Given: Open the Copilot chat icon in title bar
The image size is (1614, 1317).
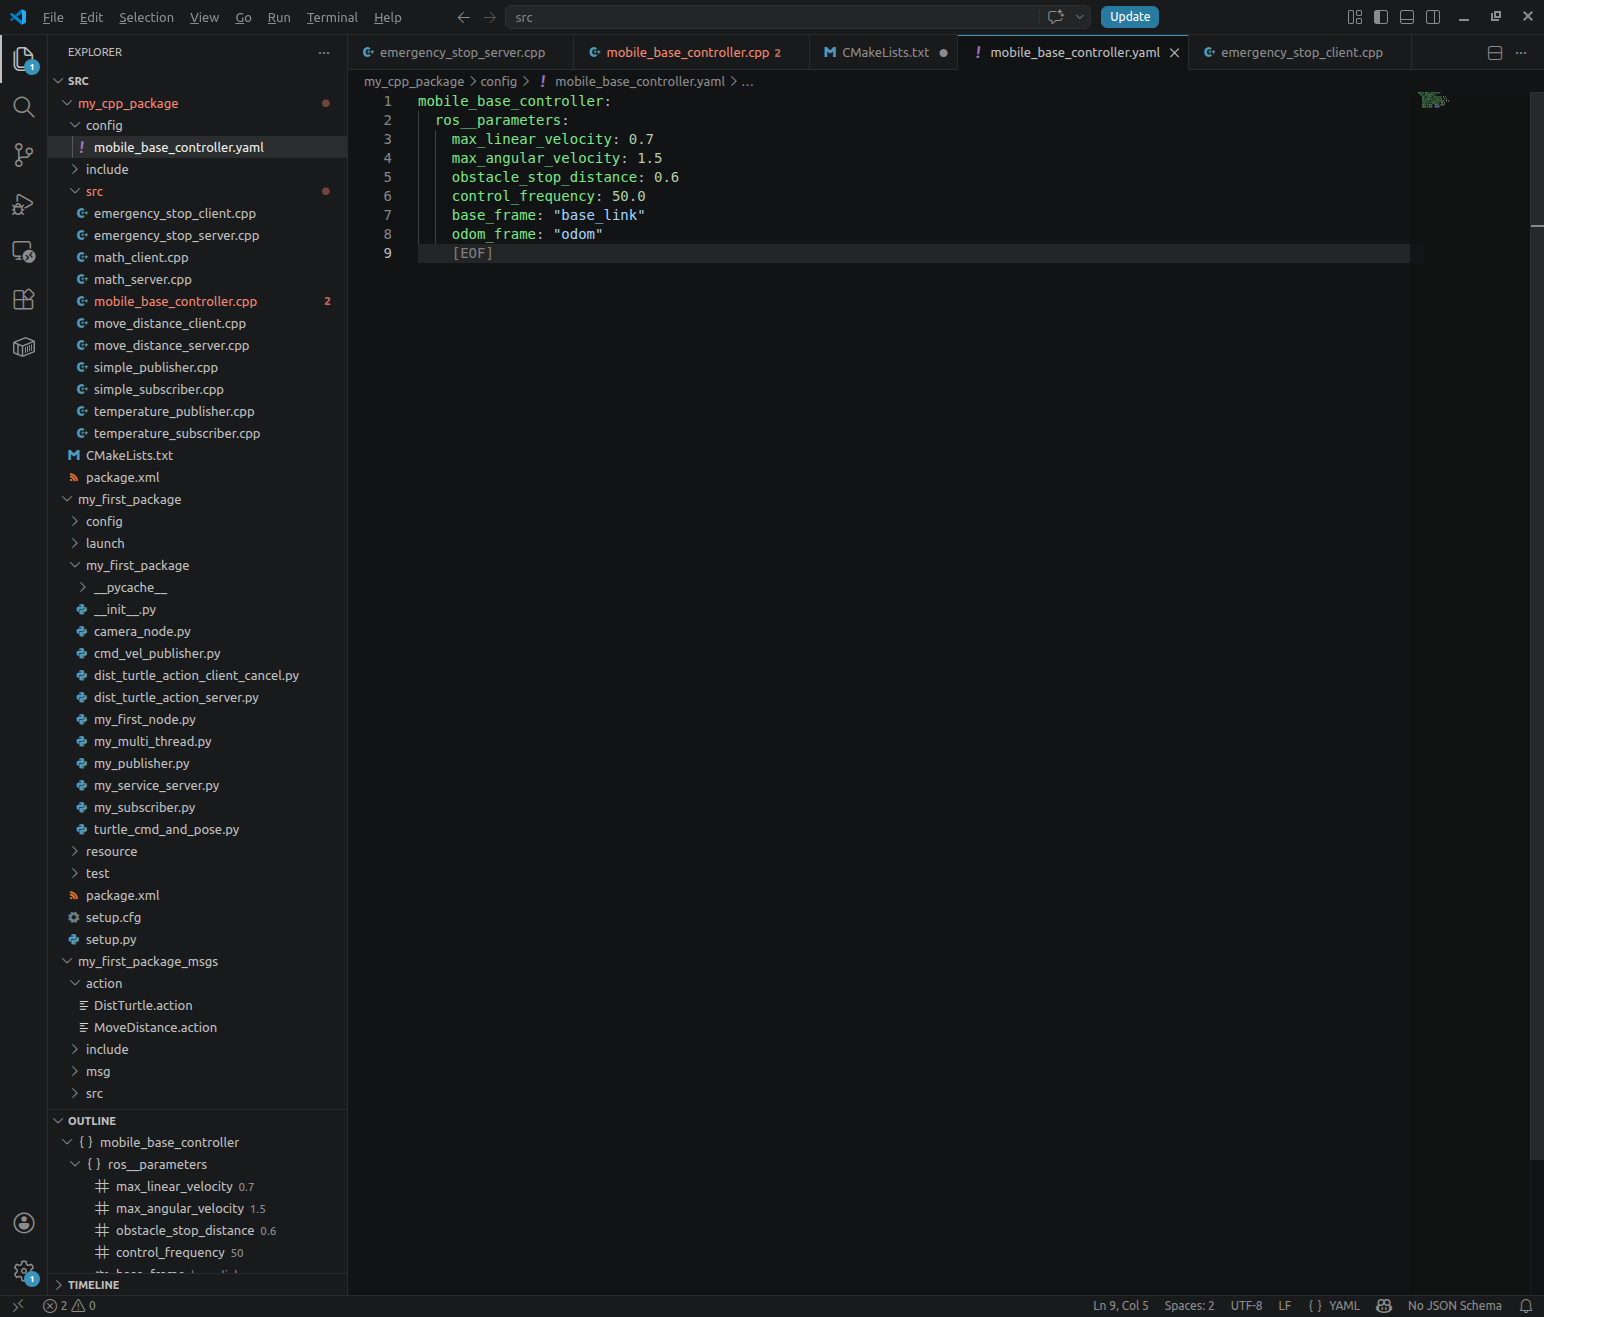Looking at the screenshot, I should 1055,17.
